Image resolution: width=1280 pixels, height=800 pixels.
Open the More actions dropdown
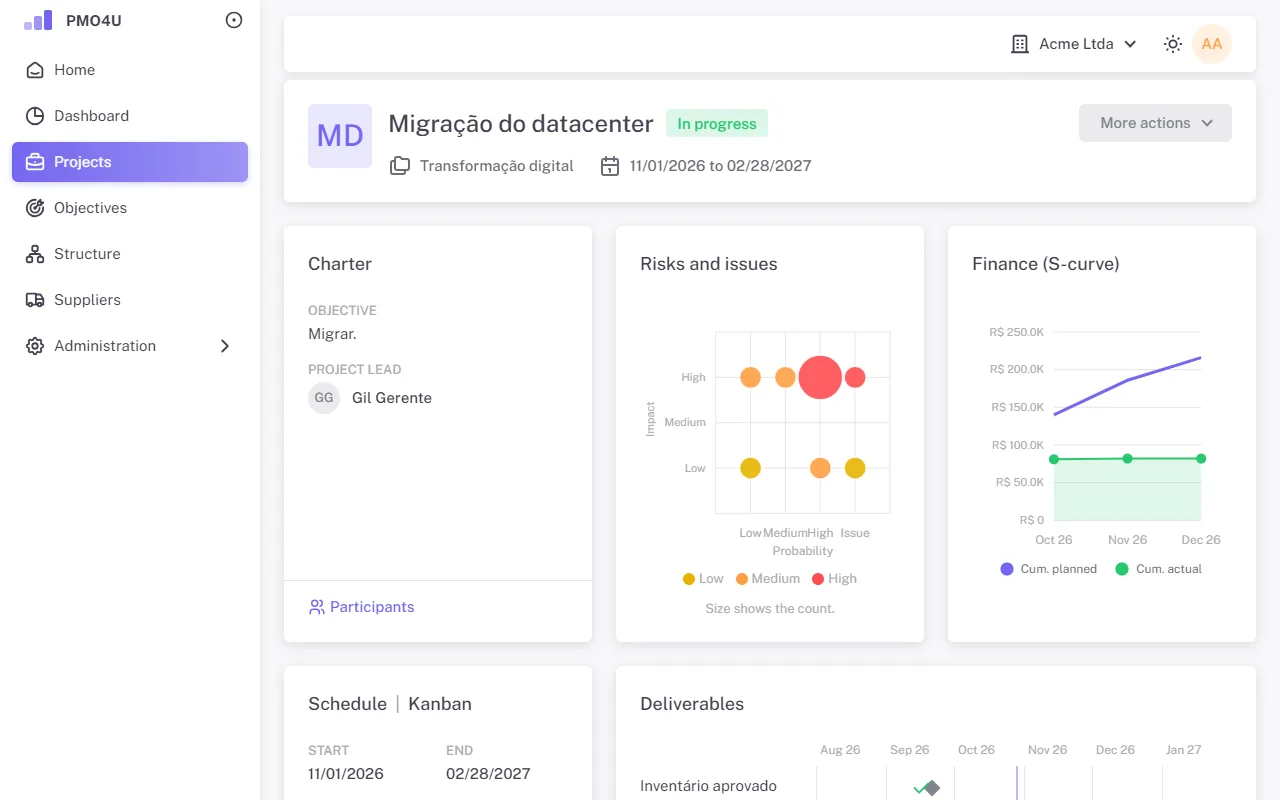(1155, 123)
